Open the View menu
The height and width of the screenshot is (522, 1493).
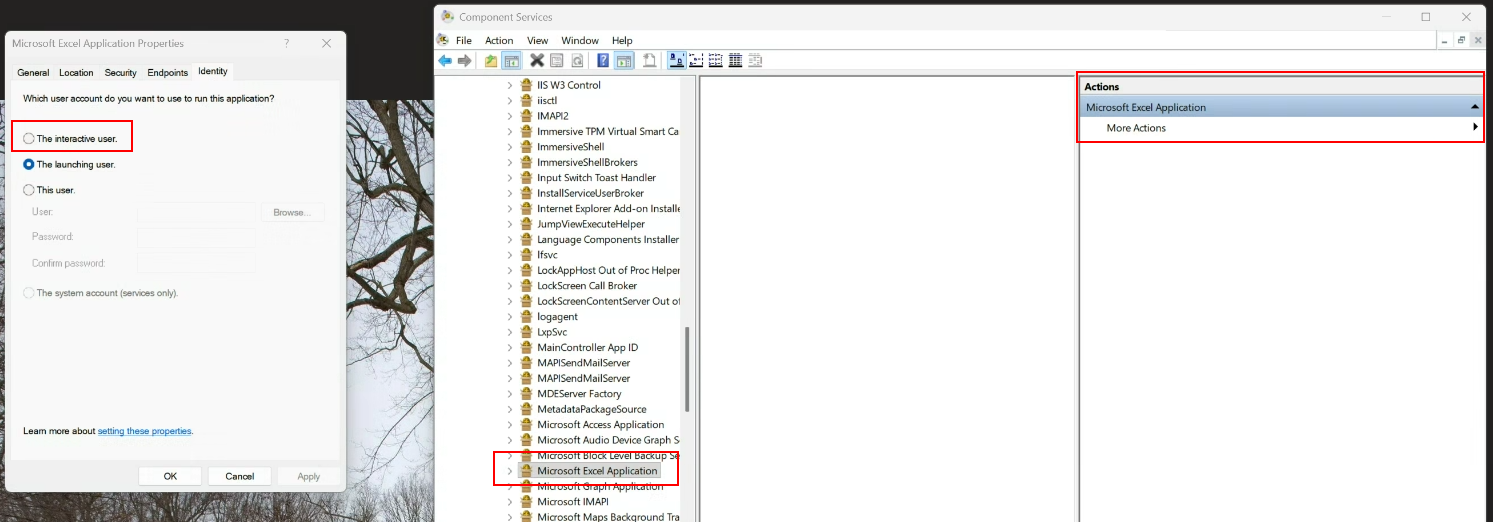coord(538,40)
